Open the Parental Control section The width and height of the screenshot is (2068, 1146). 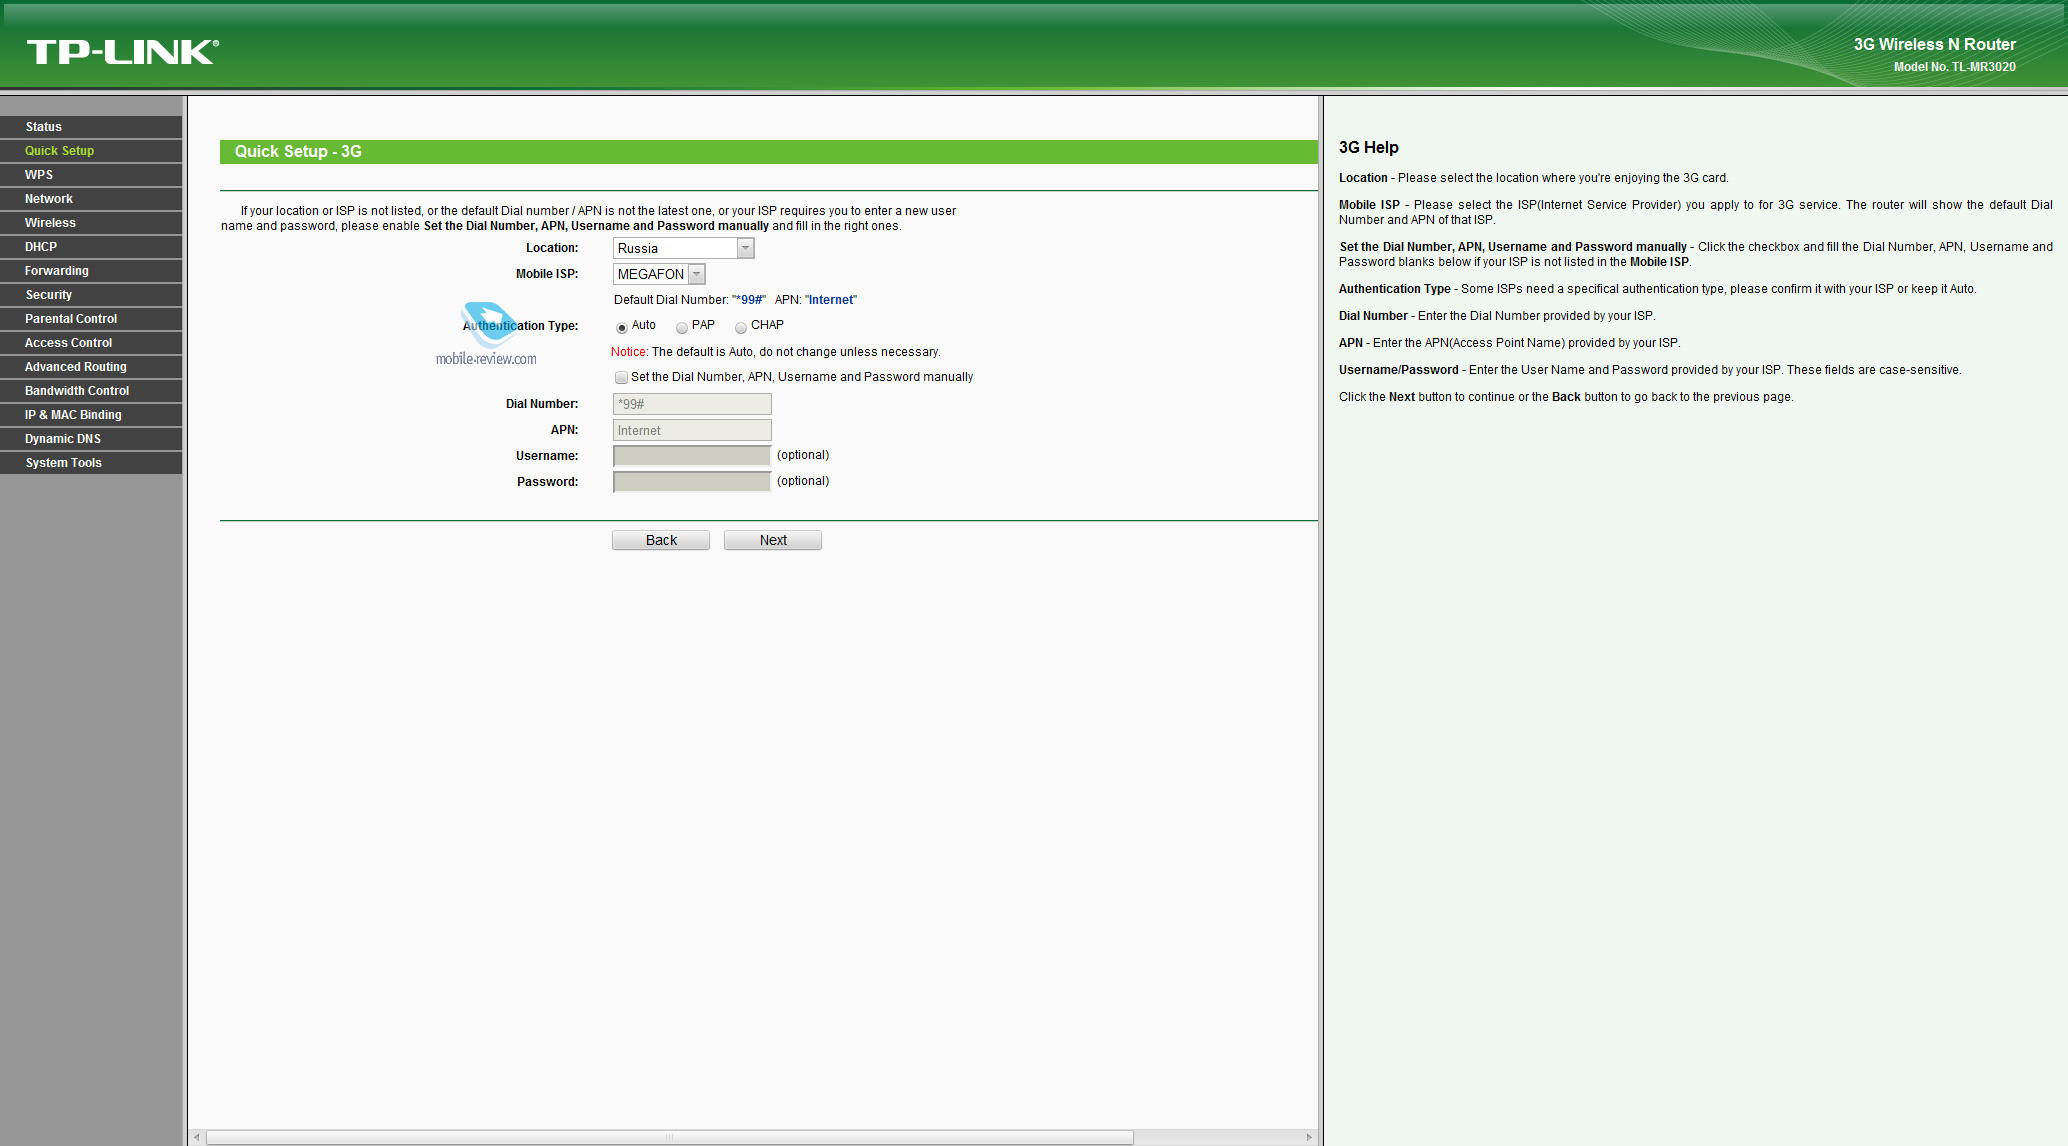coord(70,319)
